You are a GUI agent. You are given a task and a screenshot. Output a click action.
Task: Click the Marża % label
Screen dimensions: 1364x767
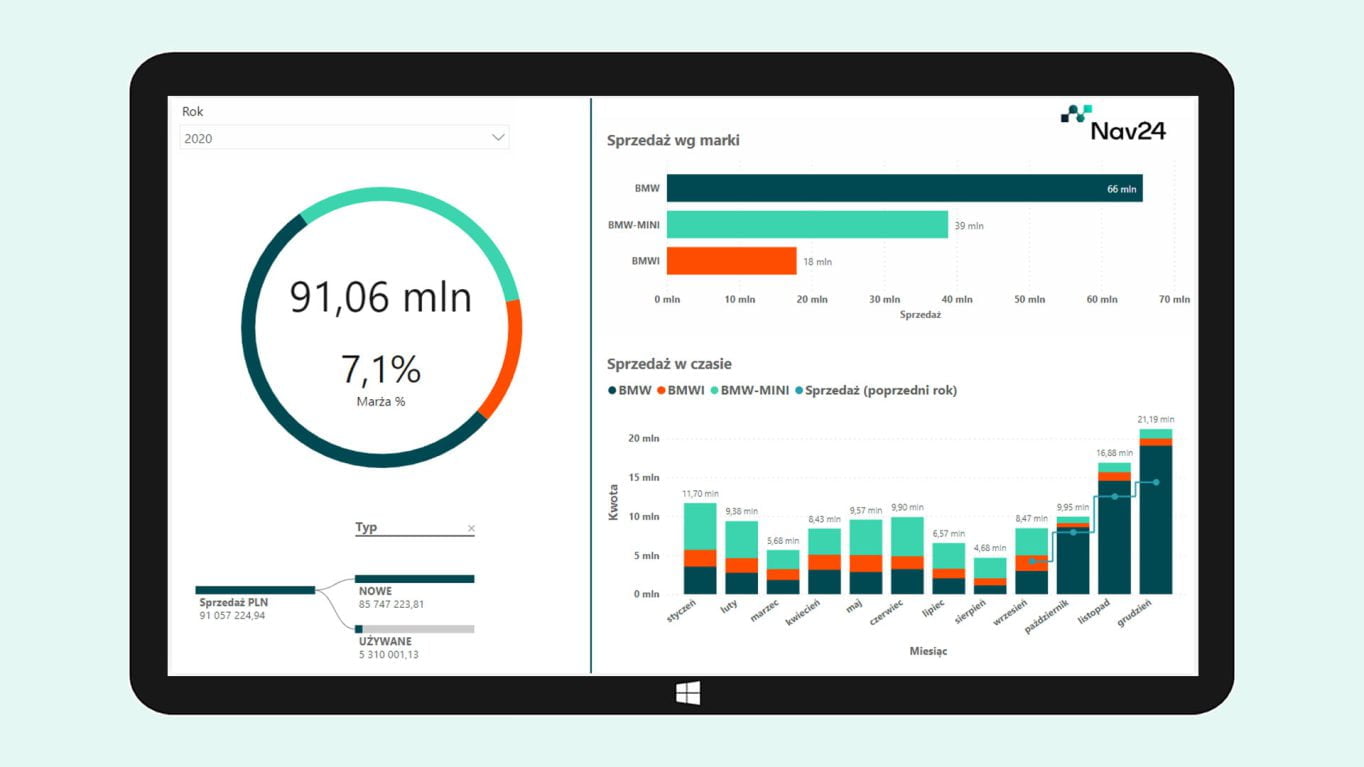click(380, 402)
